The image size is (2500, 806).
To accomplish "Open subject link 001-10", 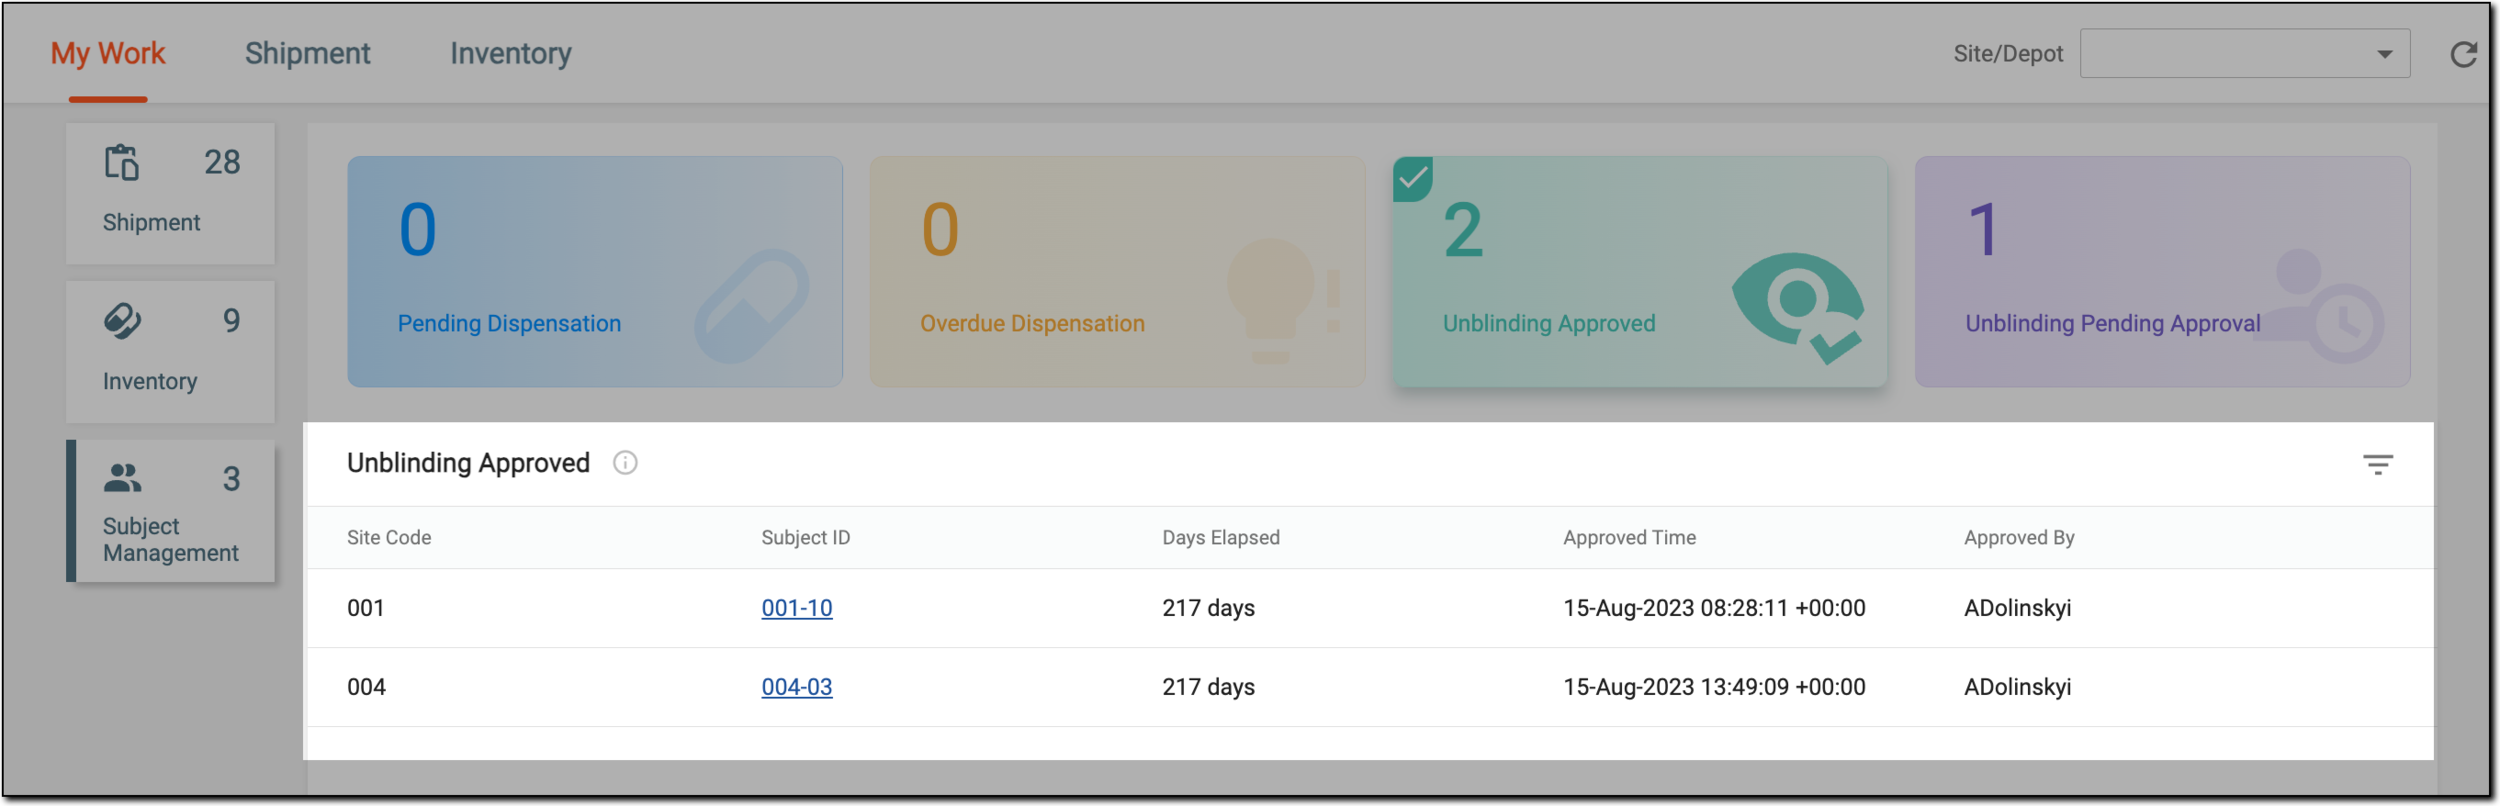I will tap(797, 608).
